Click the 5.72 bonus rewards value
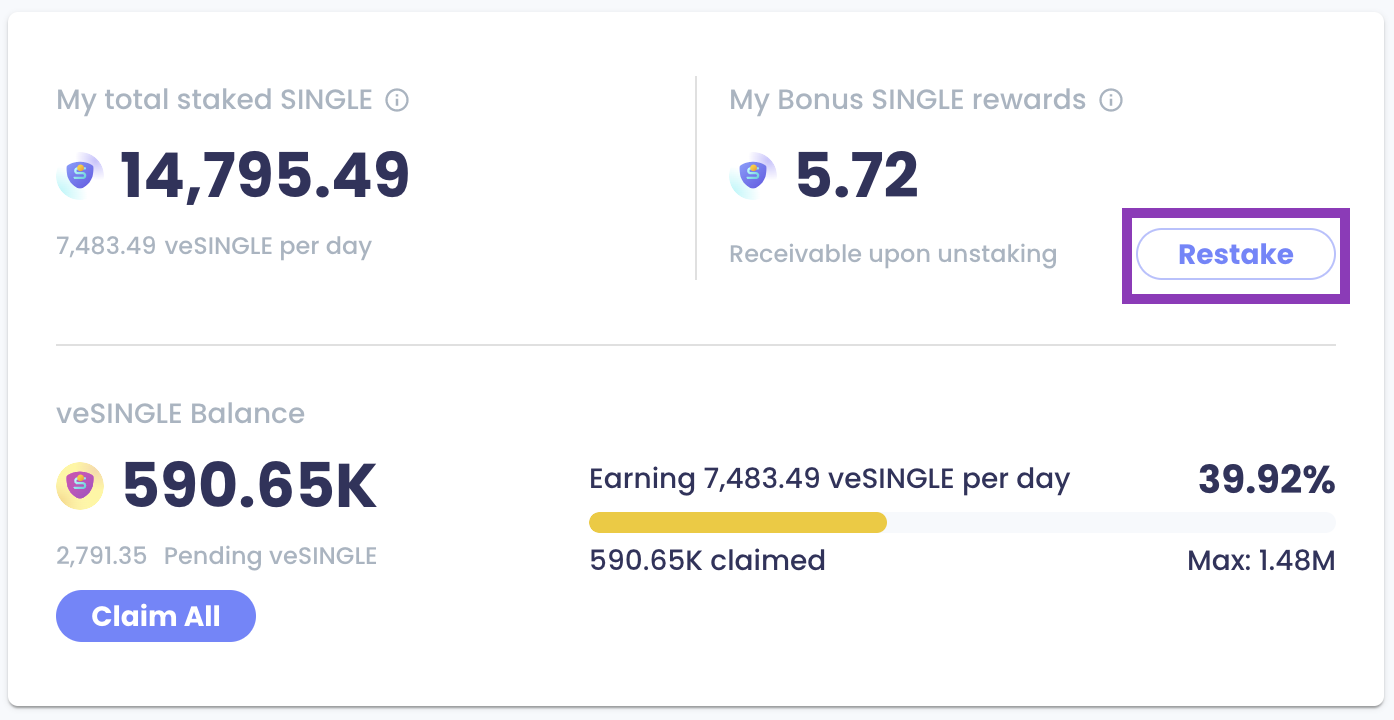 857,176
